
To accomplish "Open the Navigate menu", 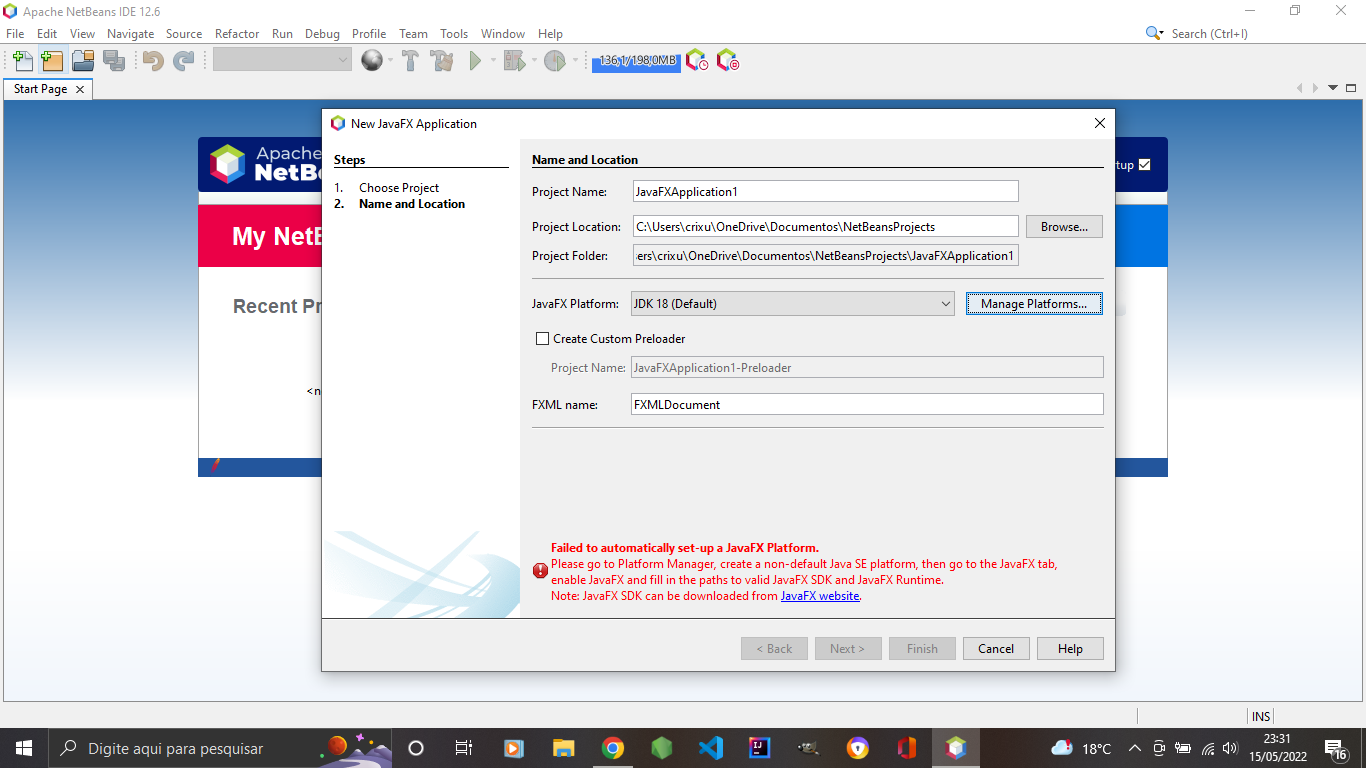I will [x=130, y=33].
